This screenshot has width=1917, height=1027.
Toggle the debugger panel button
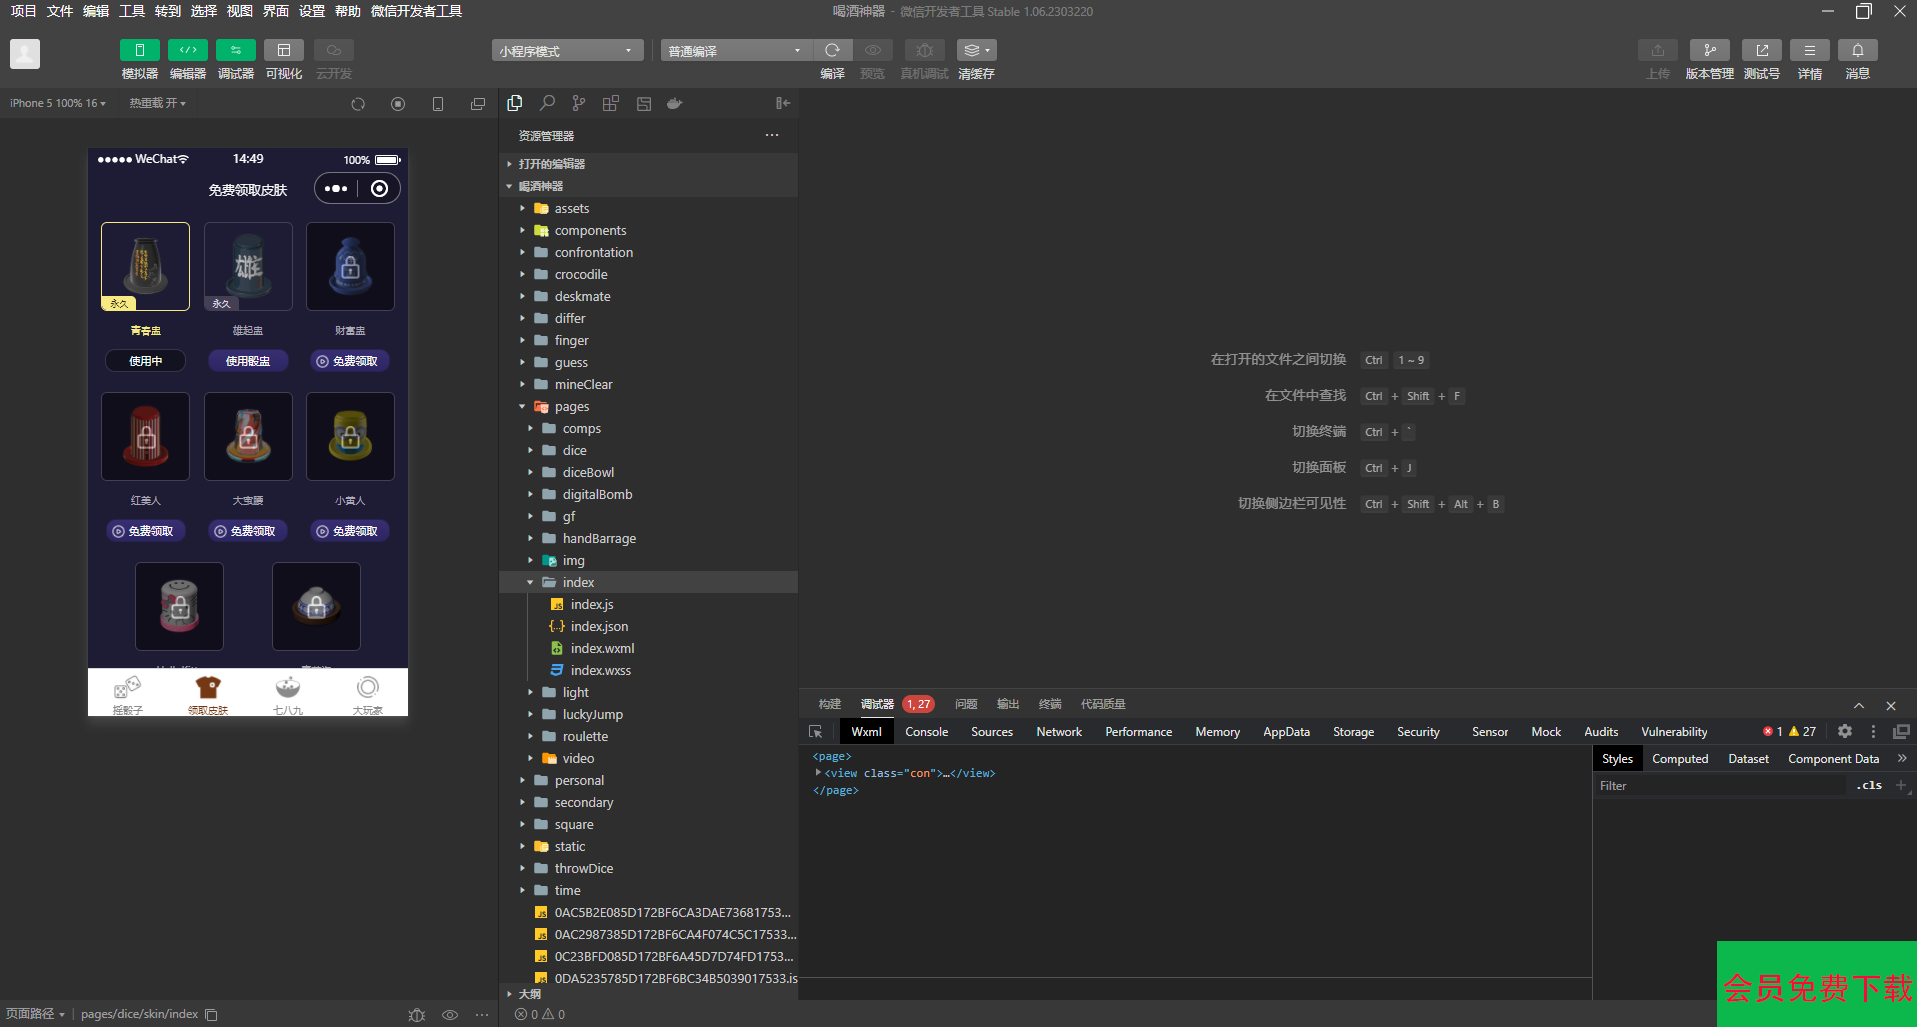click(235, 50)
